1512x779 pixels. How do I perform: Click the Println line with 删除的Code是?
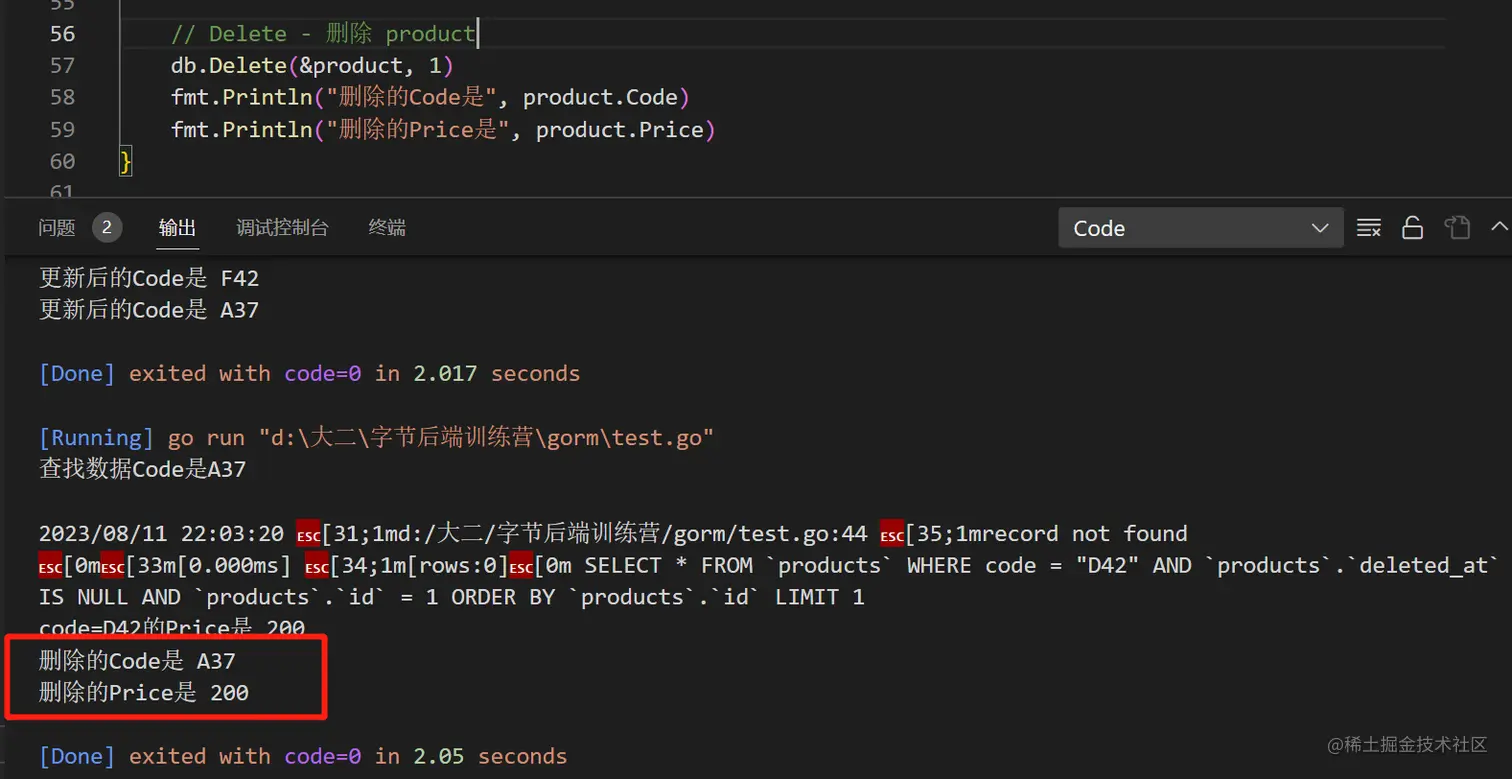(430, 98)
